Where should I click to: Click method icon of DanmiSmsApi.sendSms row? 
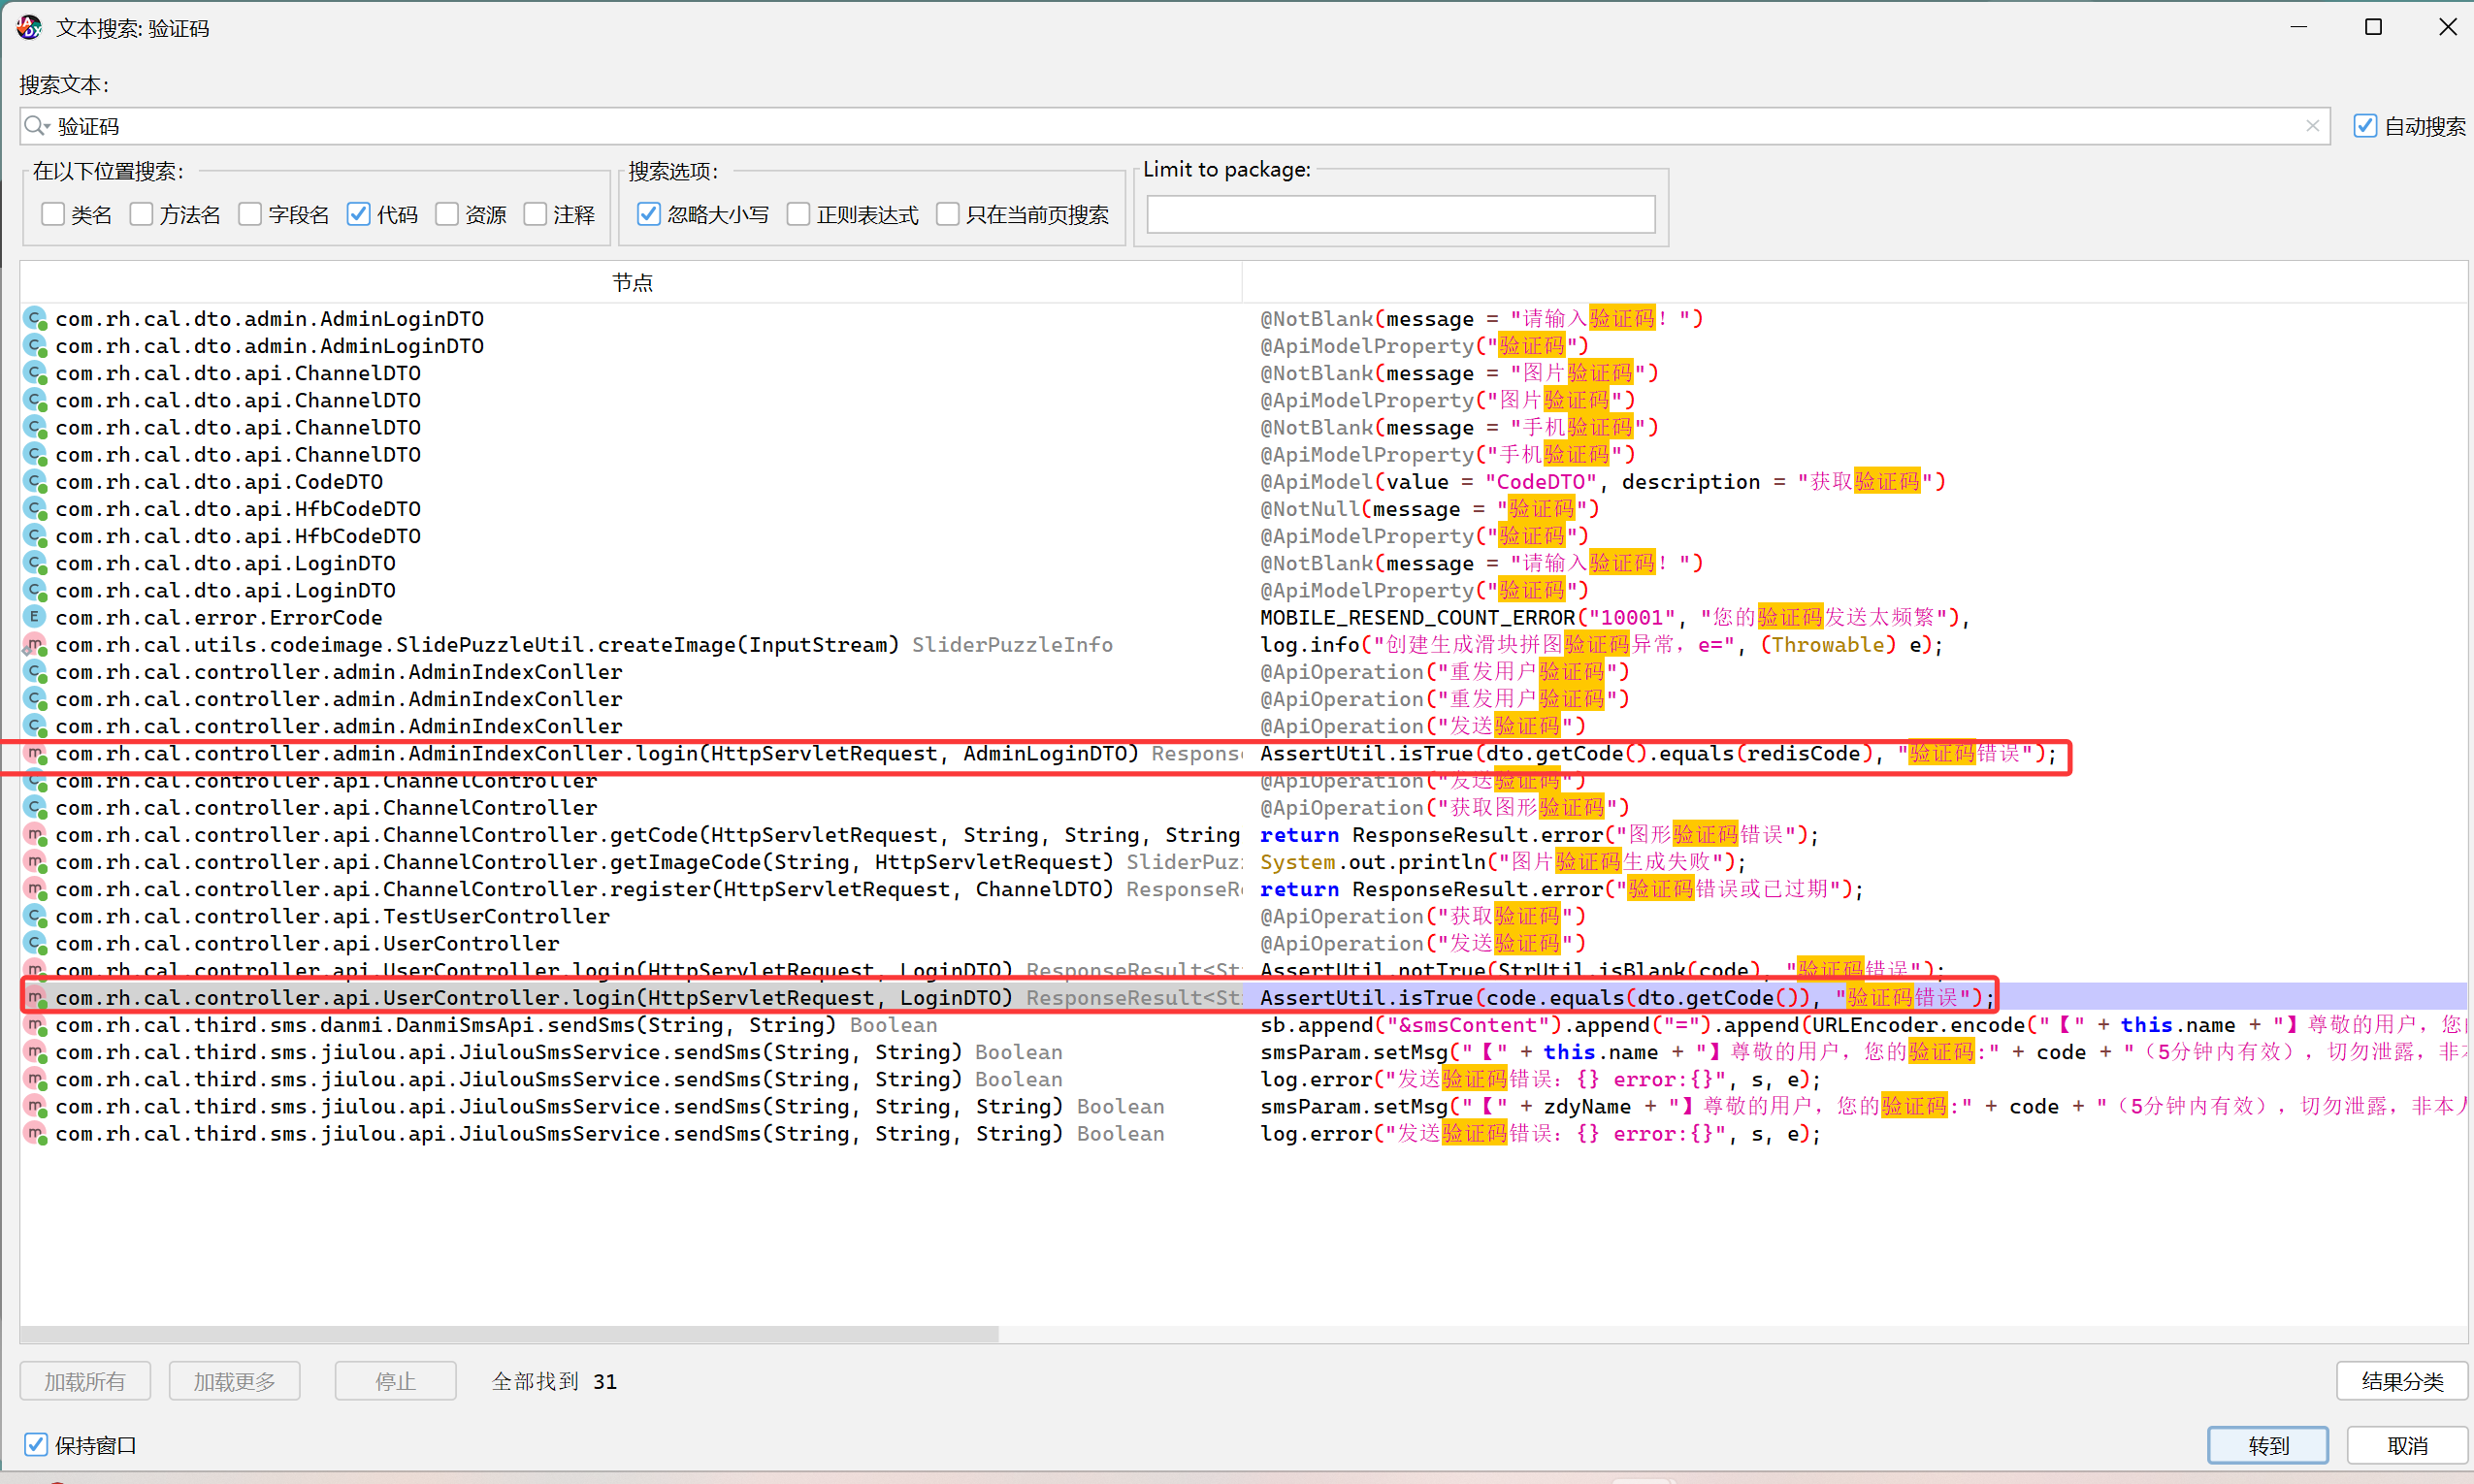36,1026
